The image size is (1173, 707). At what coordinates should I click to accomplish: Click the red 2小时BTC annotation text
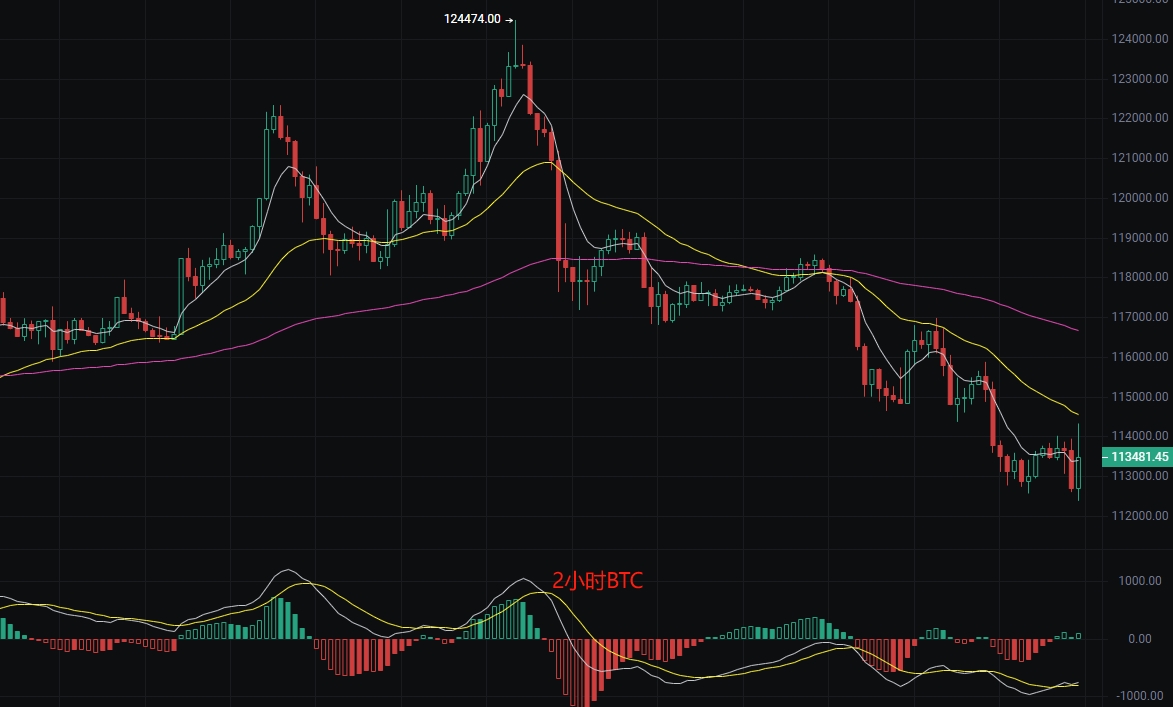point(597,581)
